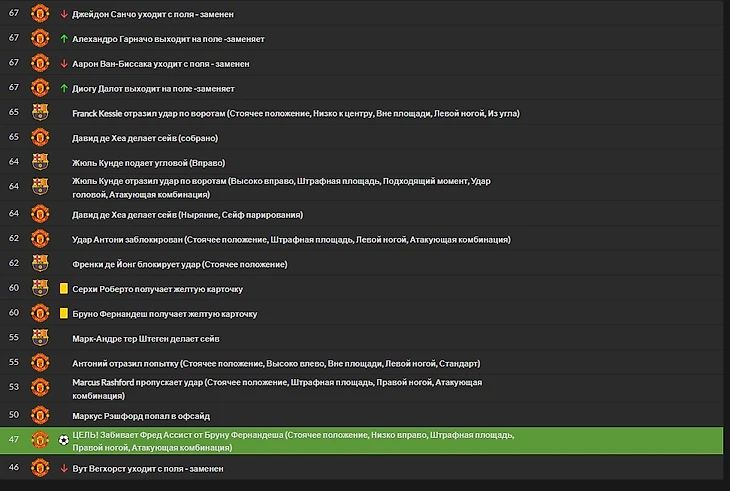This screenshot has height=491, width=730.
Task: Click minute 55 in Антоний отразил попытку row
Action: coord(14,362)
